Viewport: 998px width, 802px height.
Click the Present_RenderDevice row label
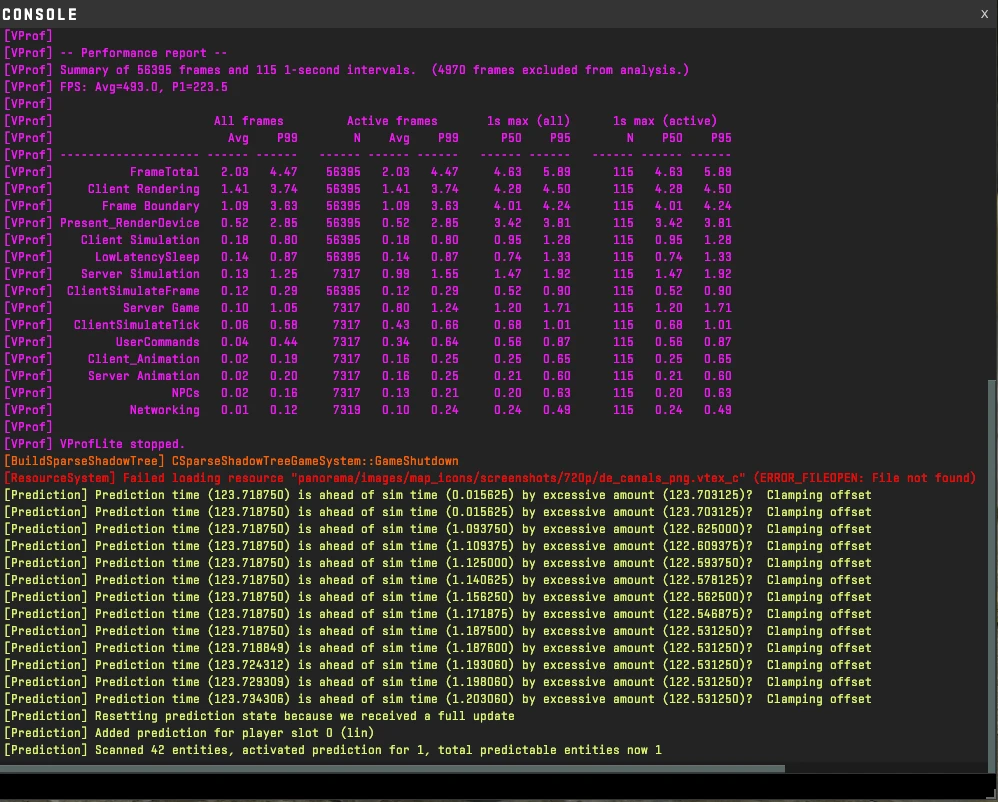point(130,223)
